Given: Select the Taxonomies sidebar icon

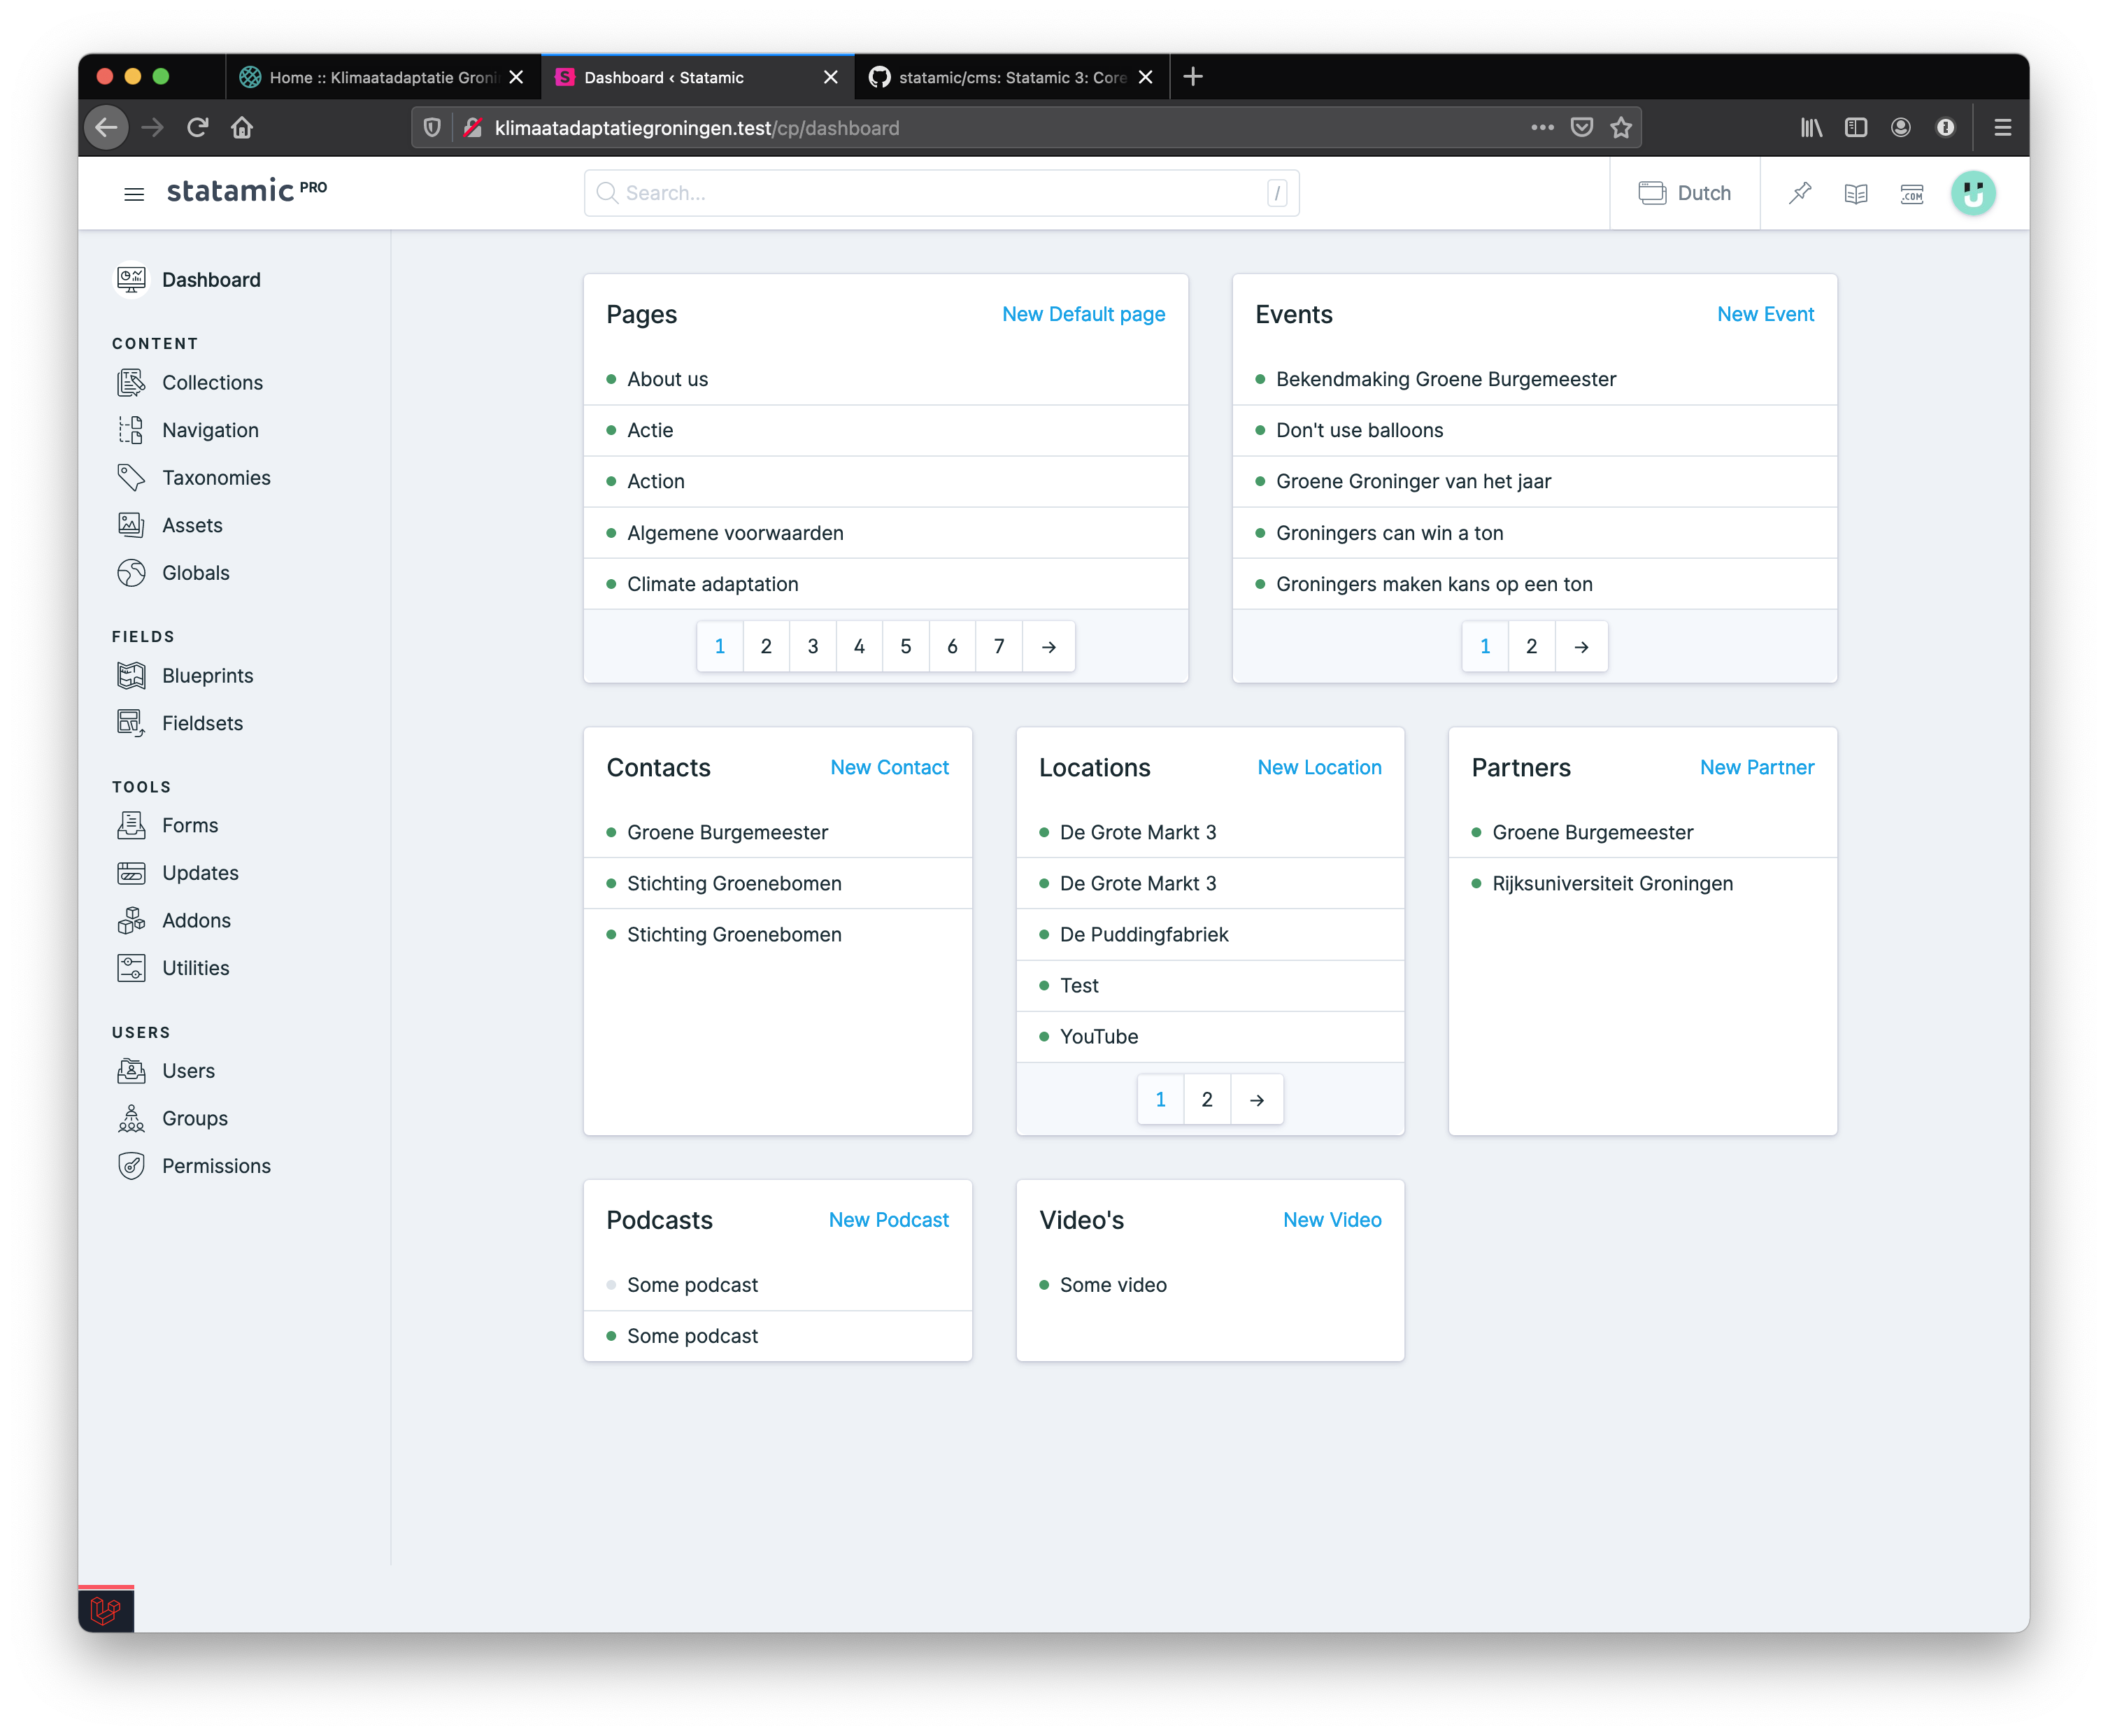Looking at the screenshot, I should pos(131,477).
